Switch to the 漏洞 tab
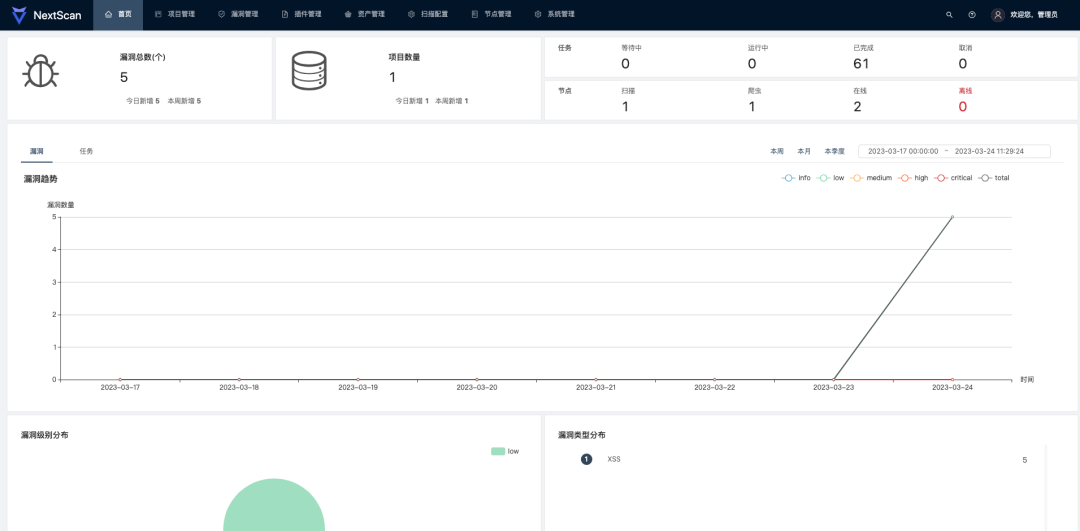Viewport: 1080px width, 531px height. tap(37, 151)
